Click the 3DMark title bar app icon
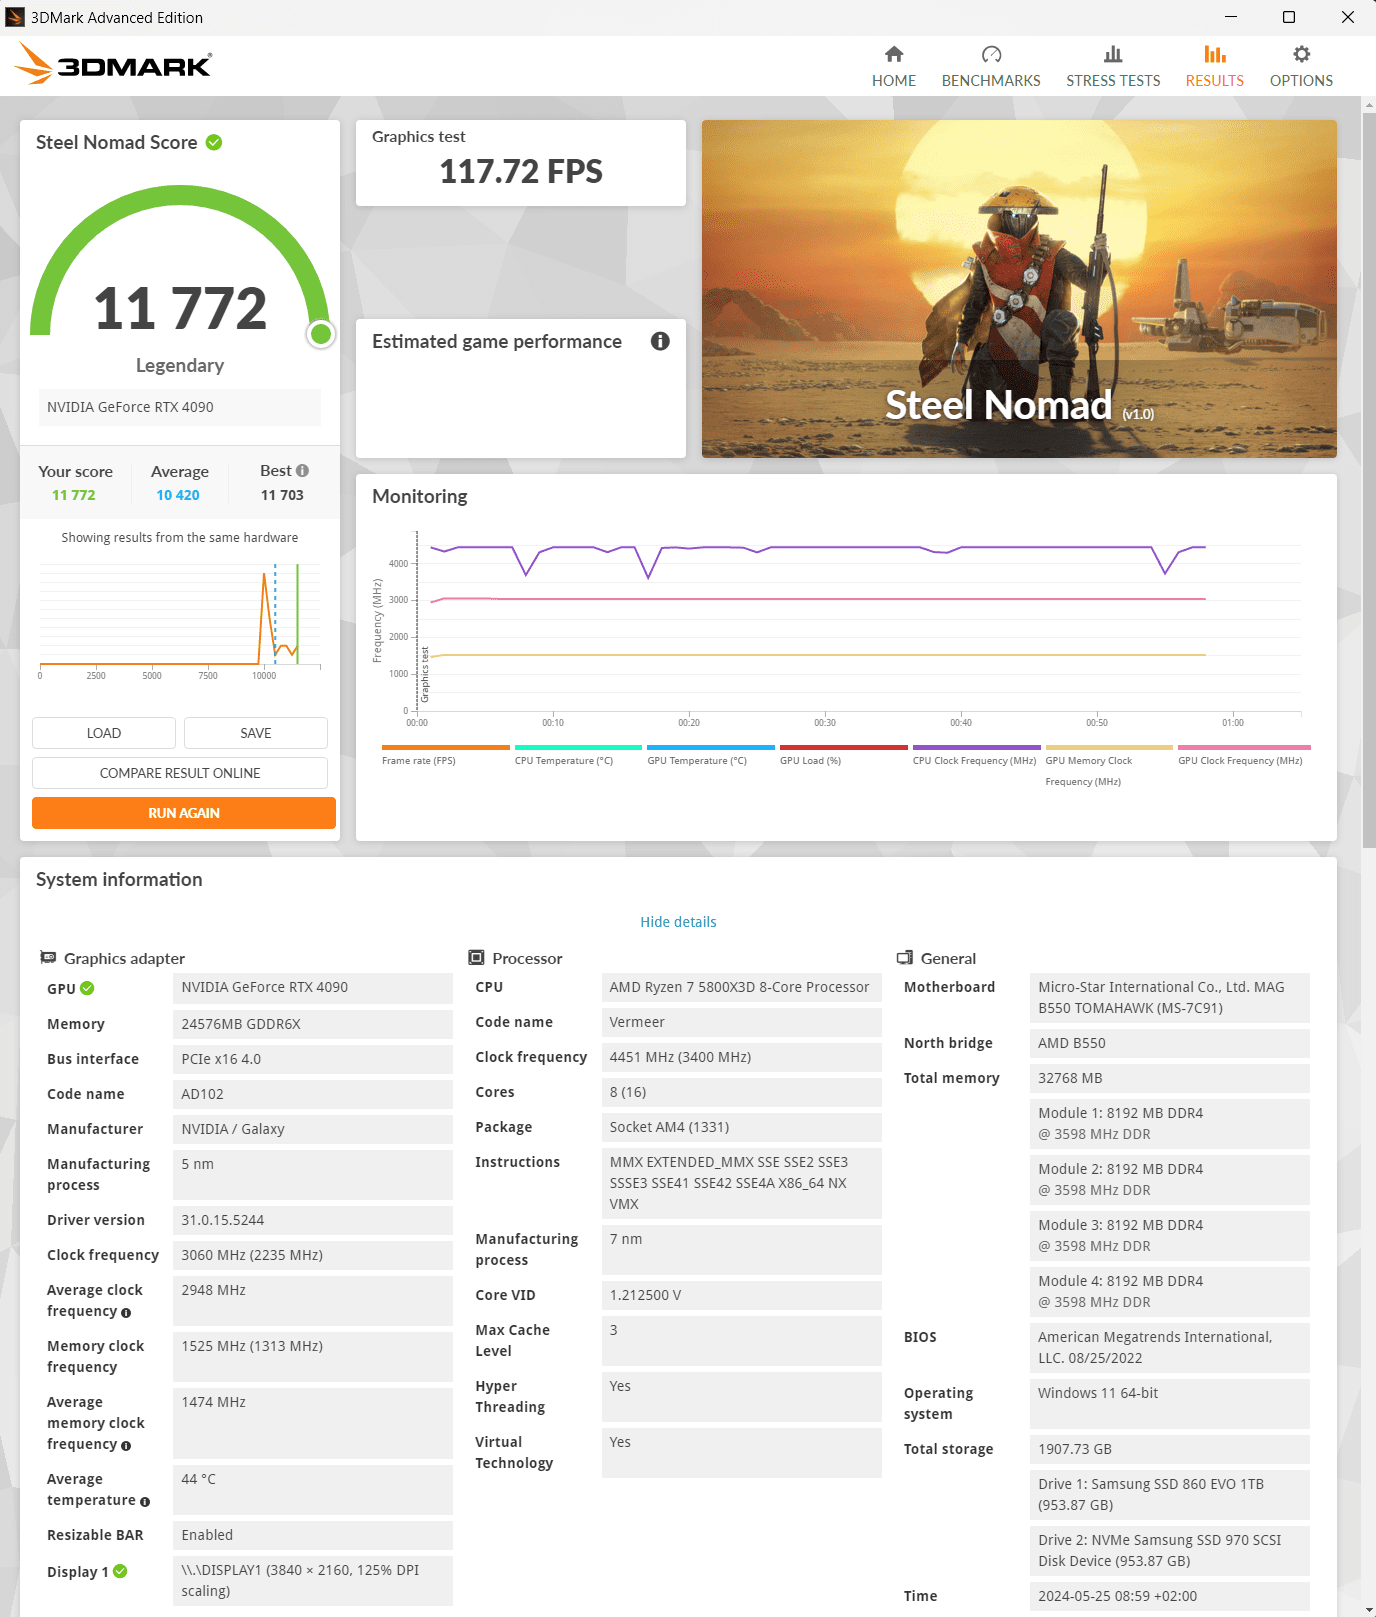Image resolution: width=1376 pixels, height=1617 pixels. pos(15,17)
